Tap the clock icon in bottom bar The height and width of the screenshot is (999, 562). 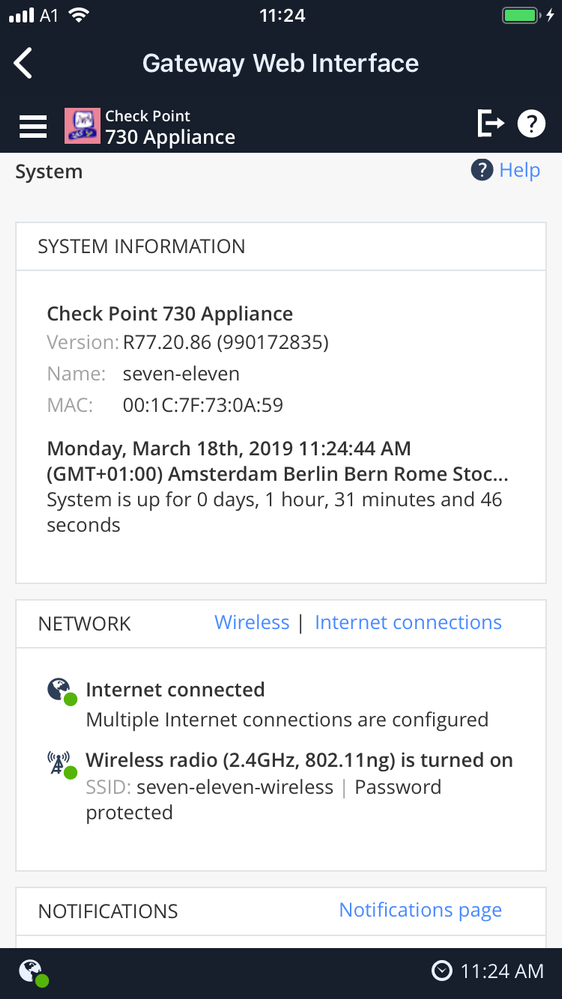[x=442, y=971]
